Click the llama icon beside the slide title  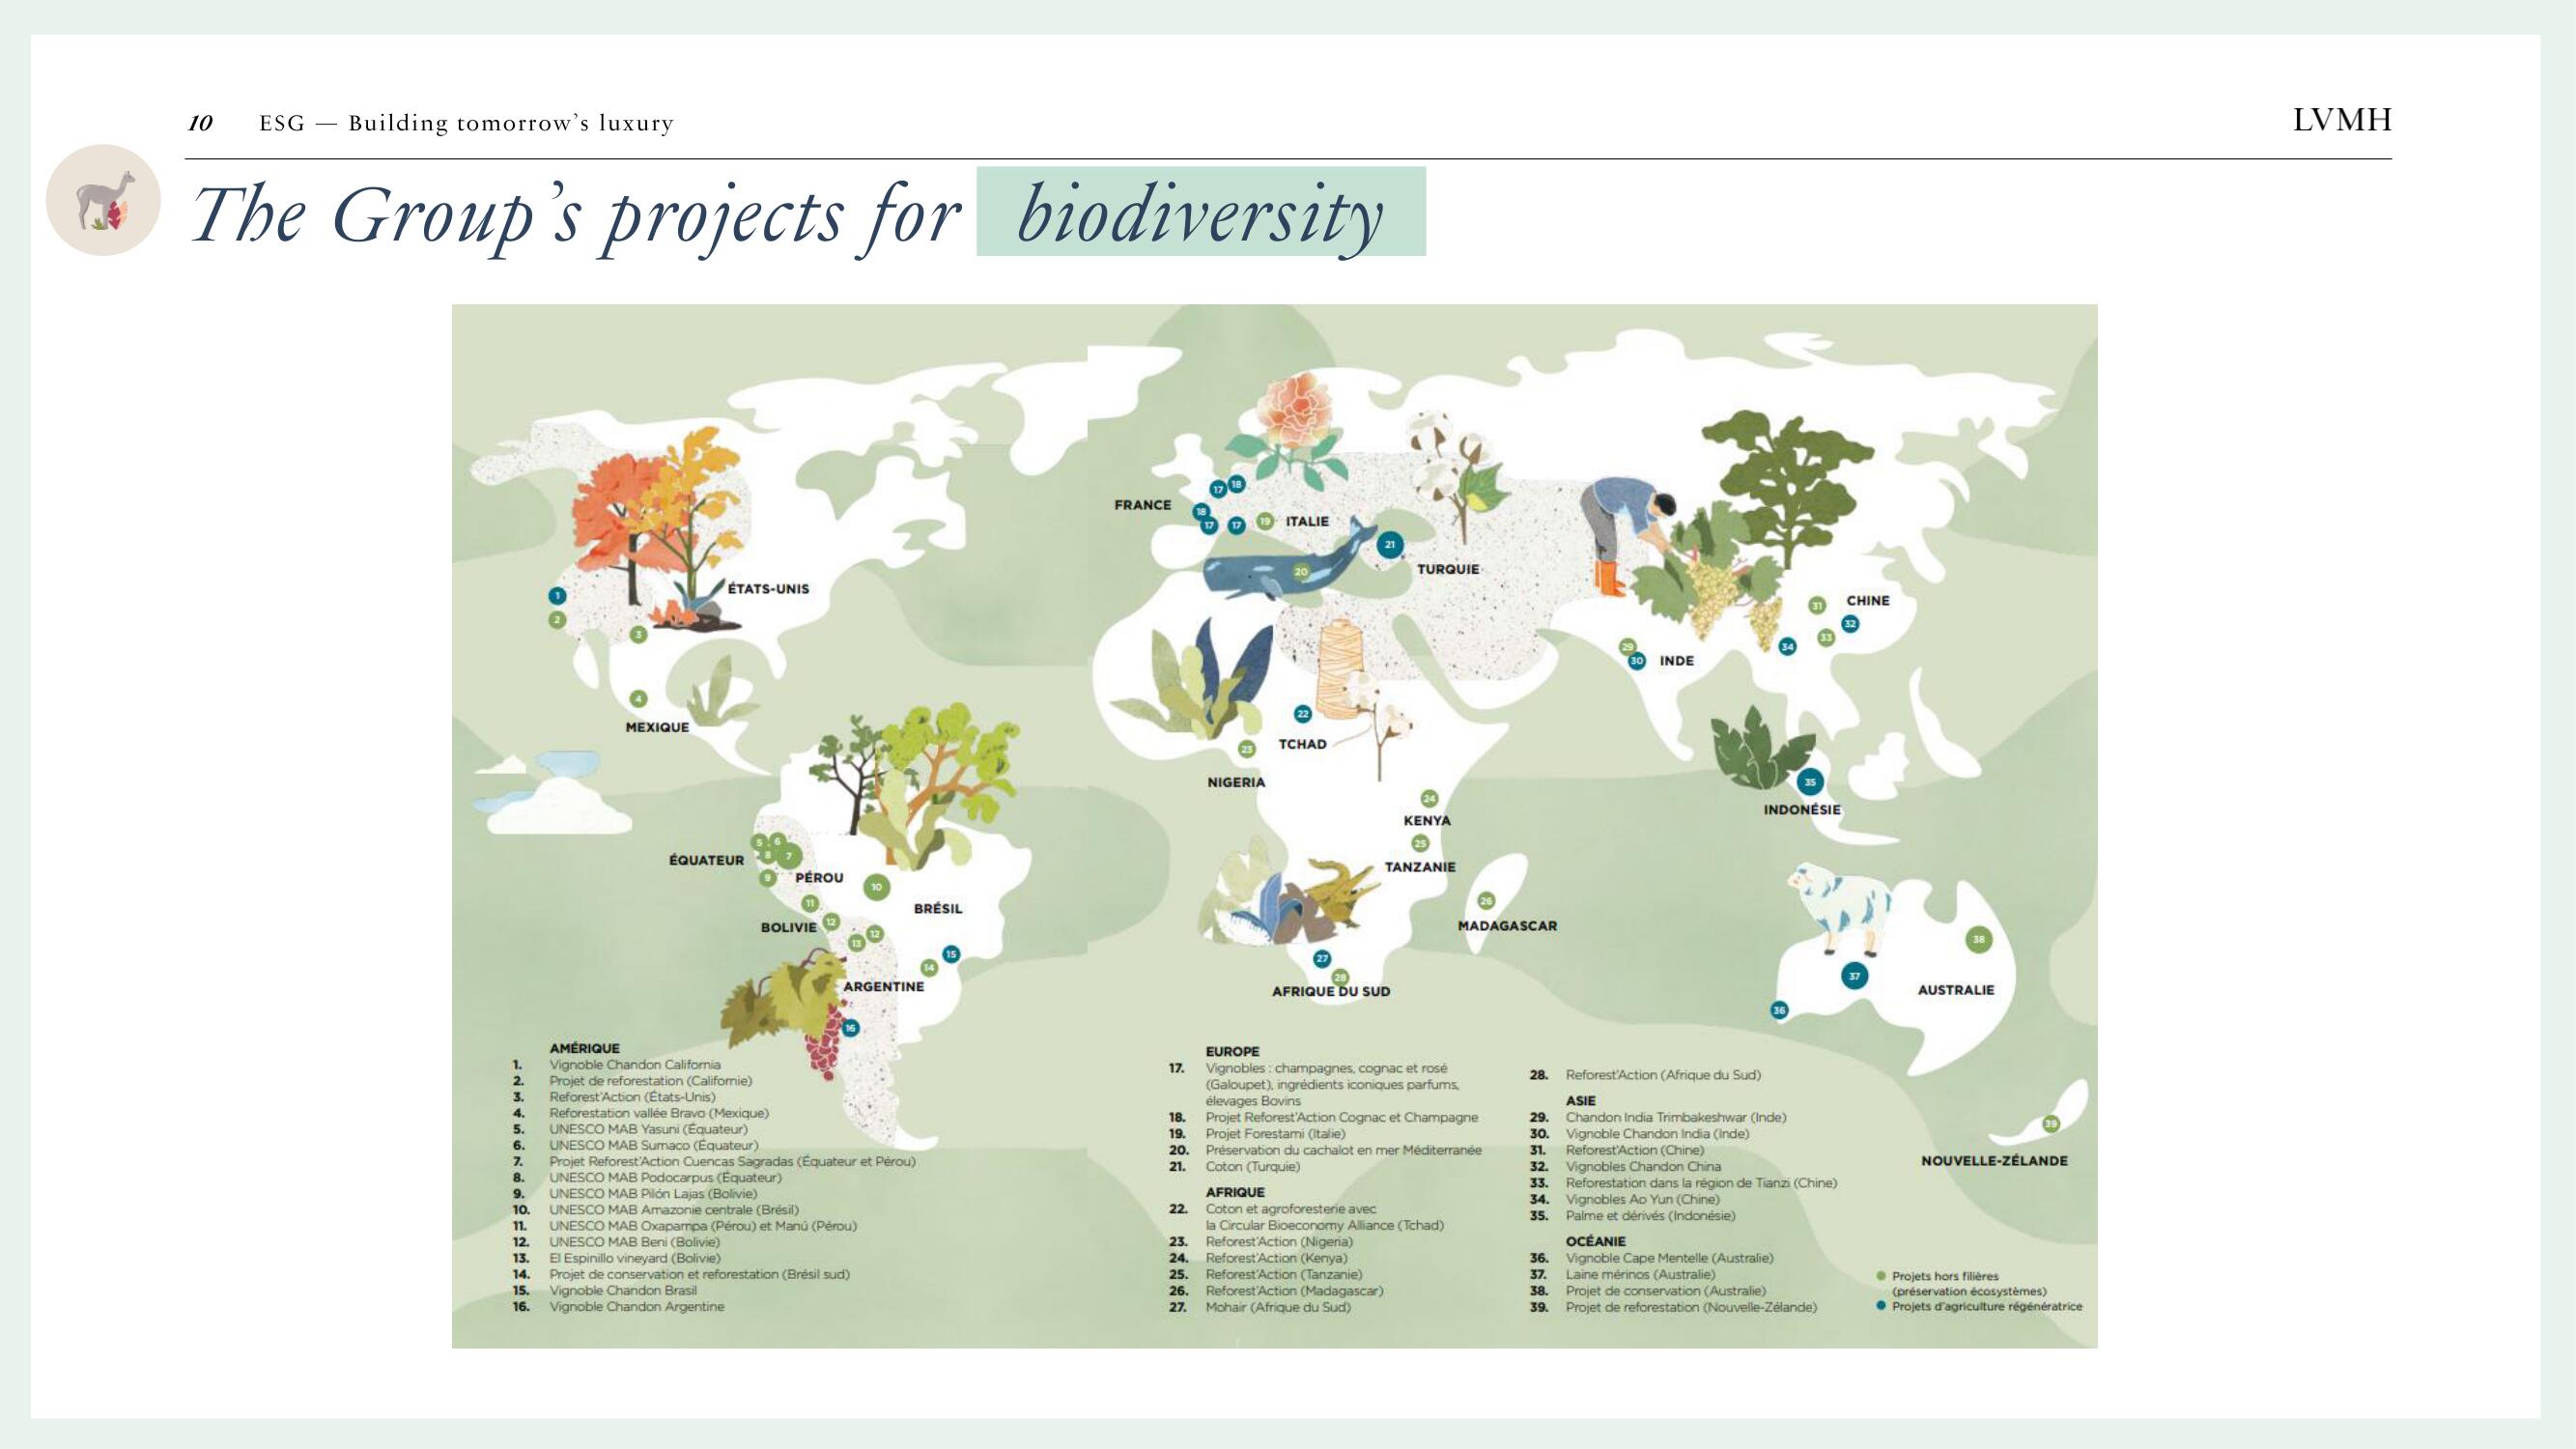(103, 200)
